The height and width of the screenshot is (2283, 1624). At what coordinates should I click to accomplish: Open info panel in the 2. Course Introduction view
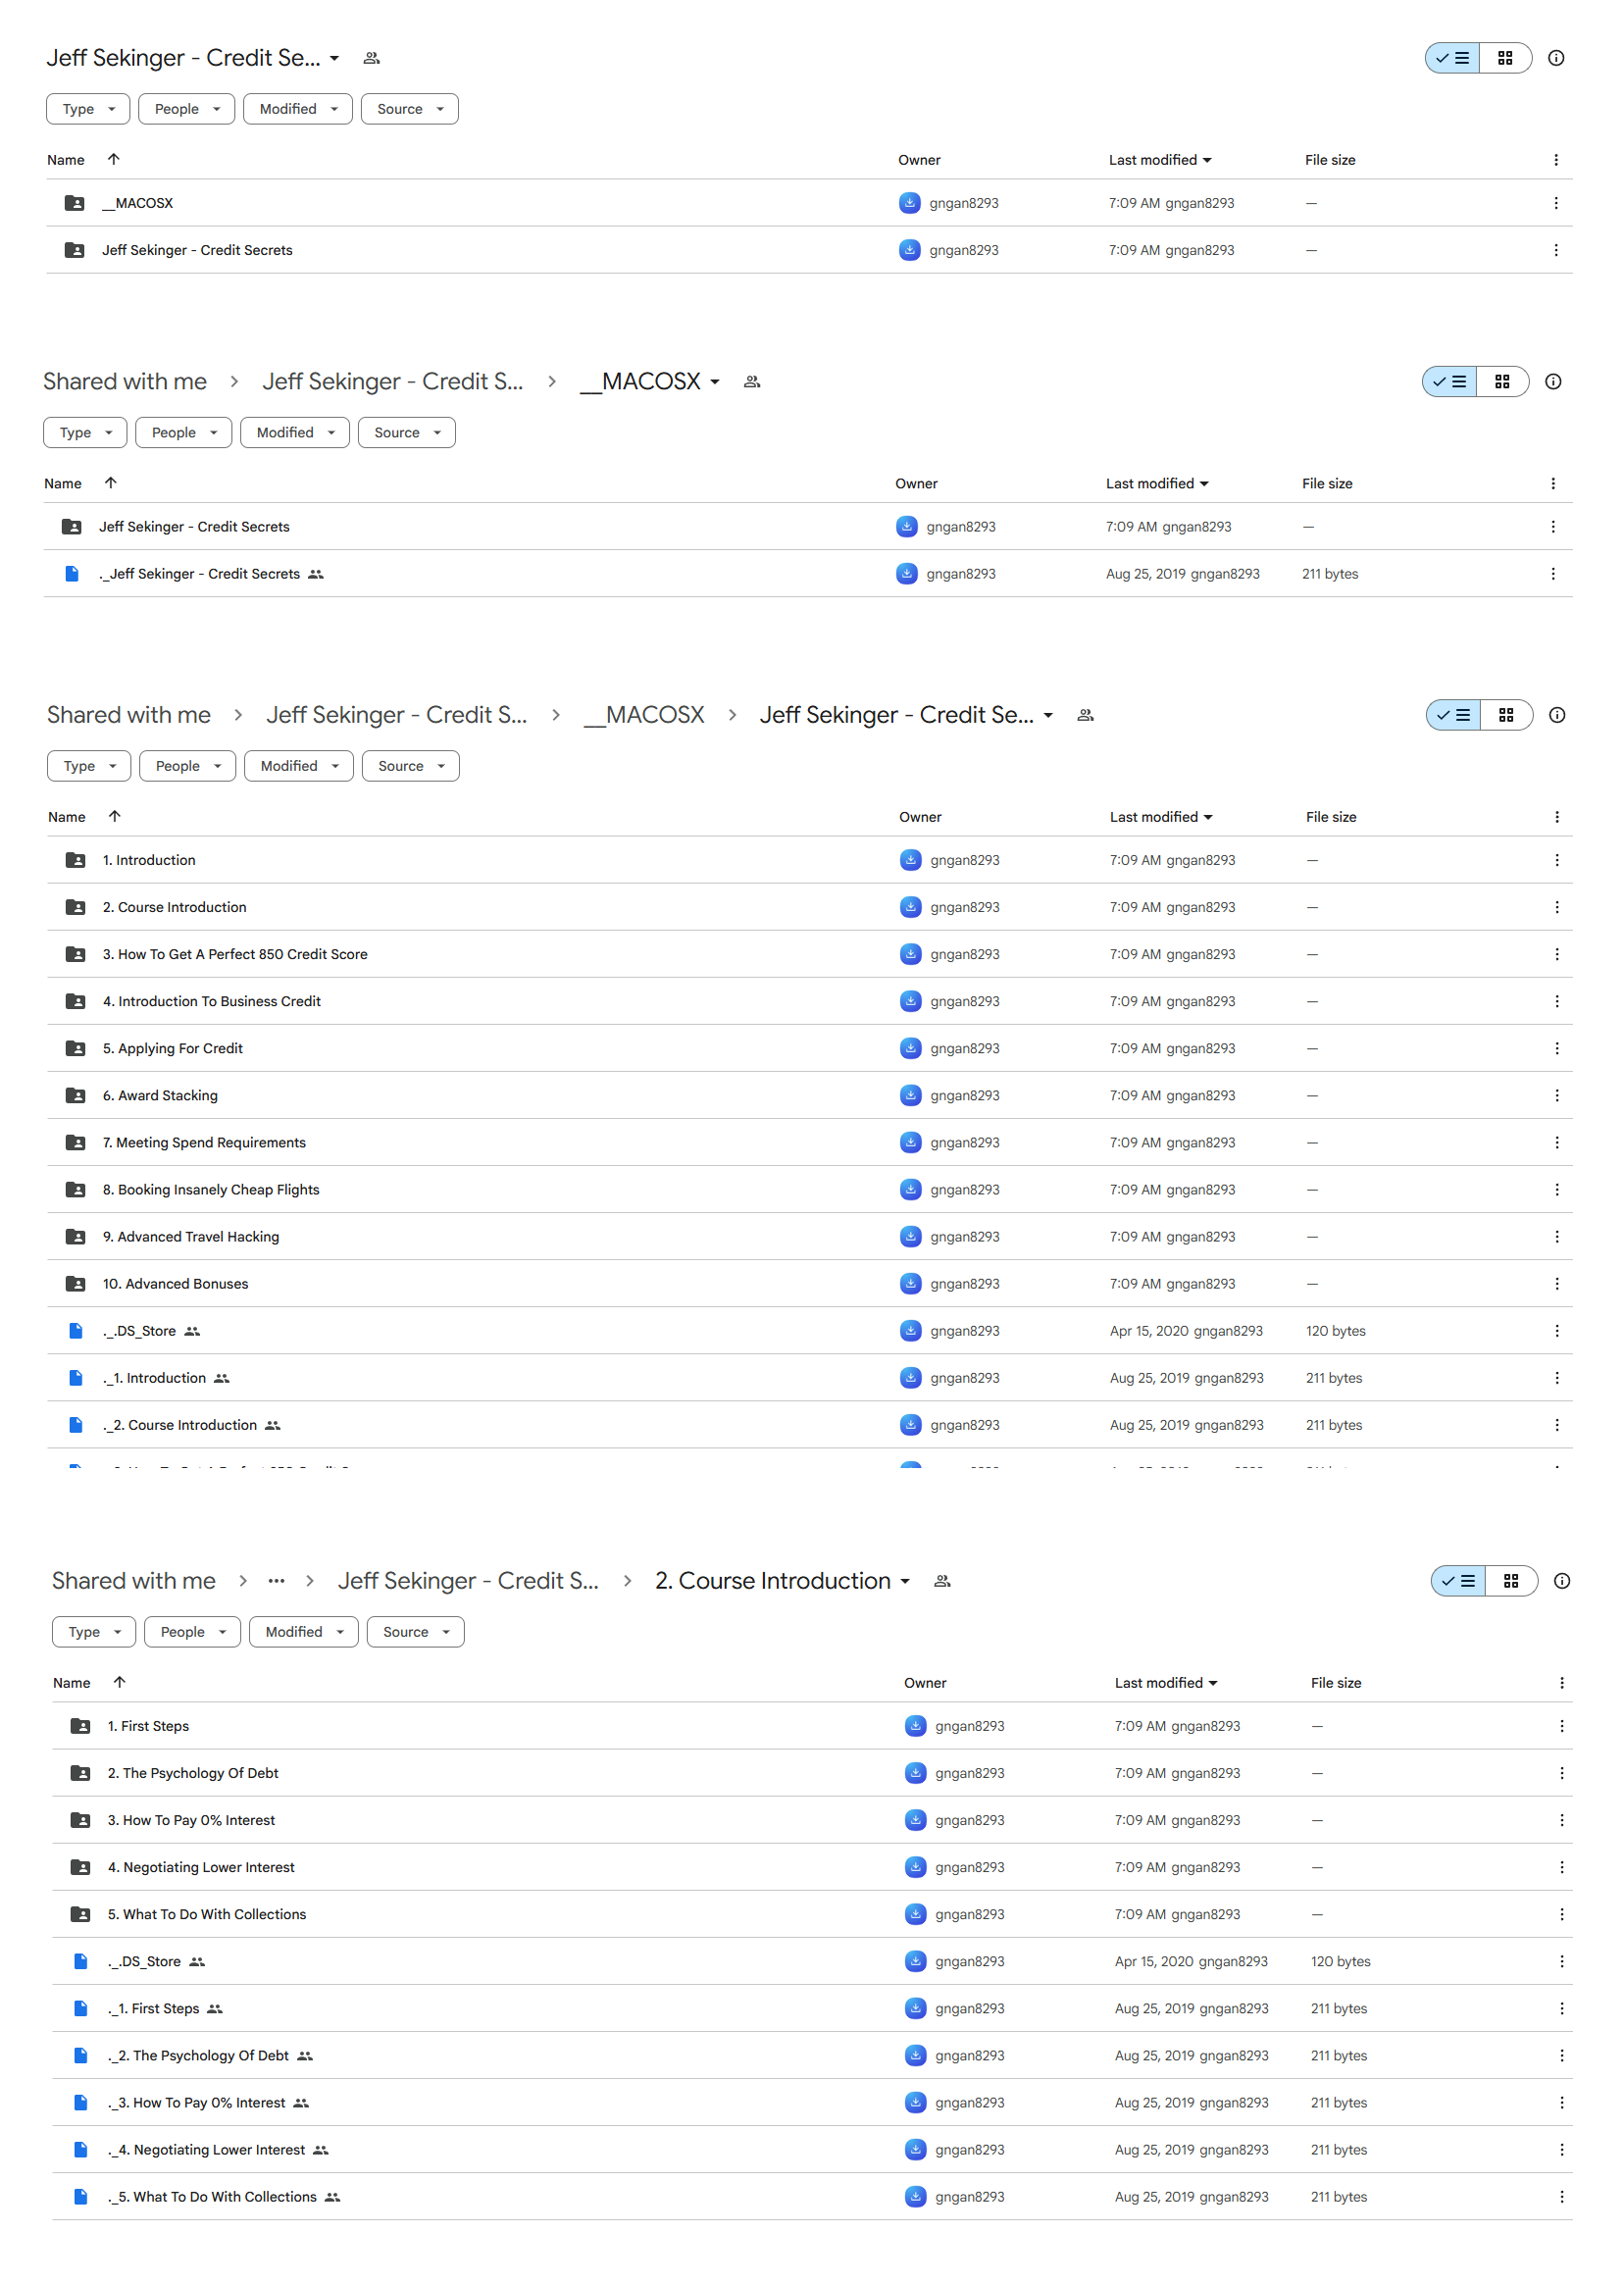(x=1561, y=1581)
